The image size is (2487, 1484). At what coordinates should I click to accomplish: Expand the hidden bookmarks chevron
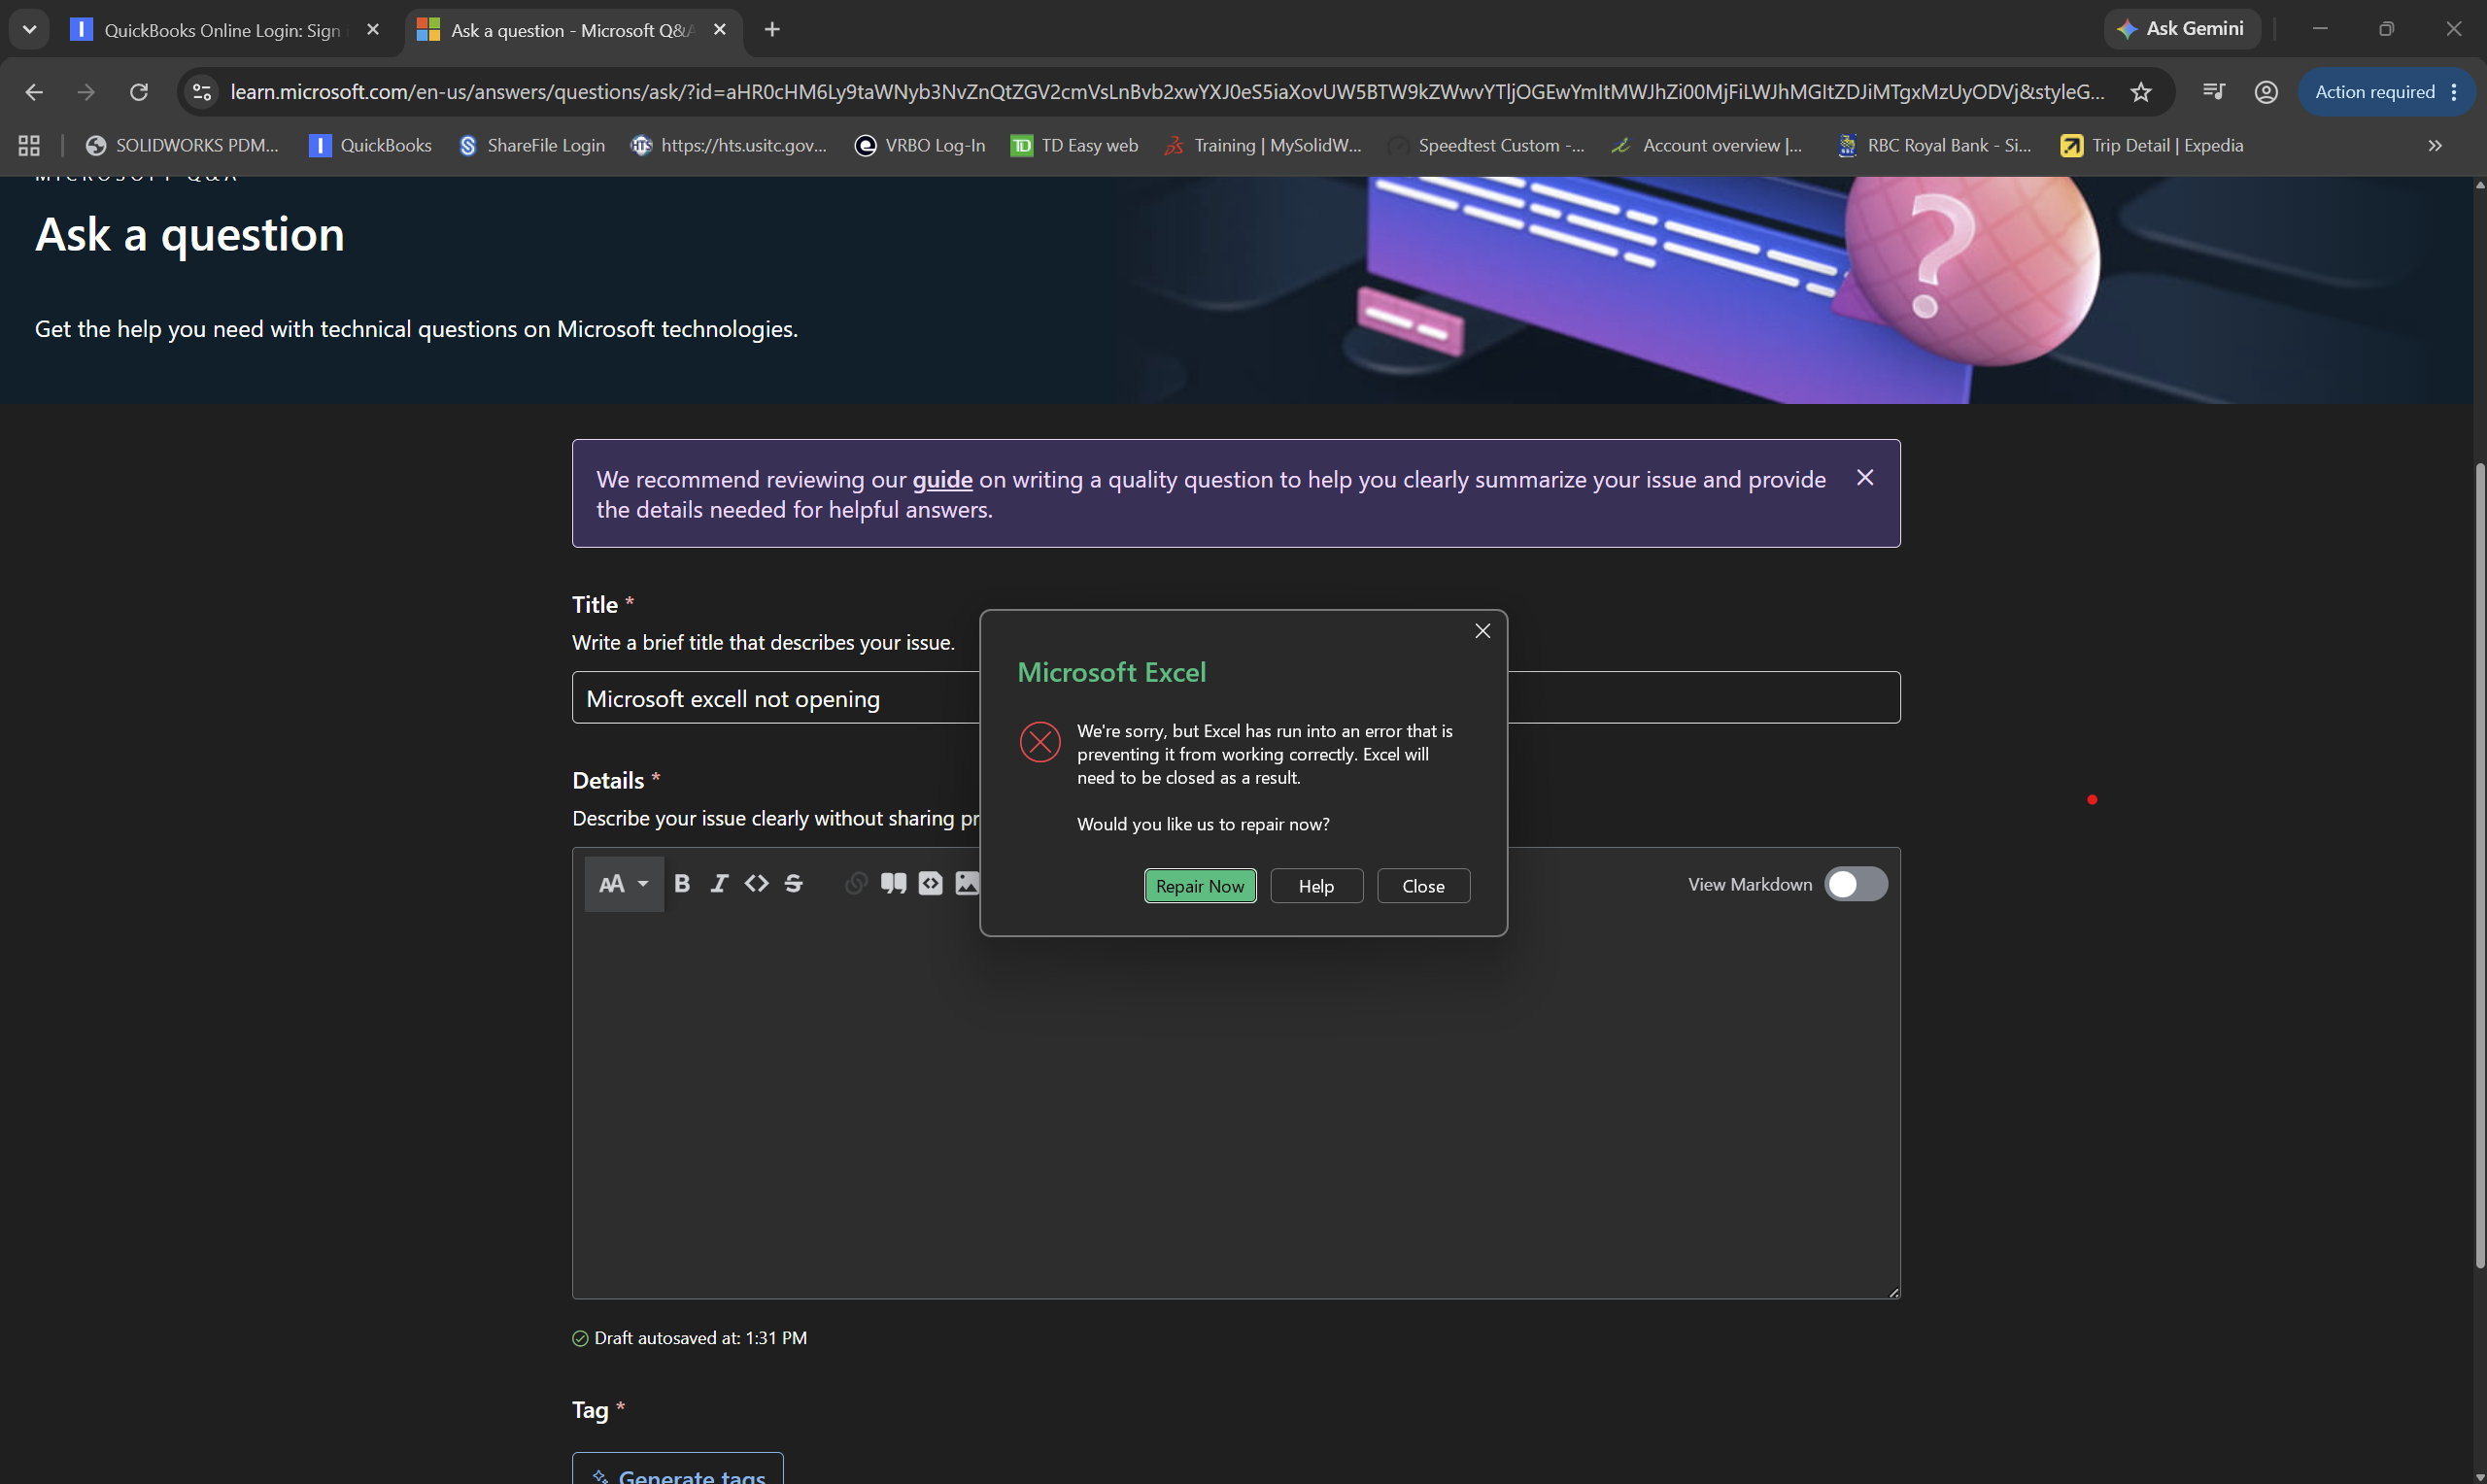(2435, 146)
